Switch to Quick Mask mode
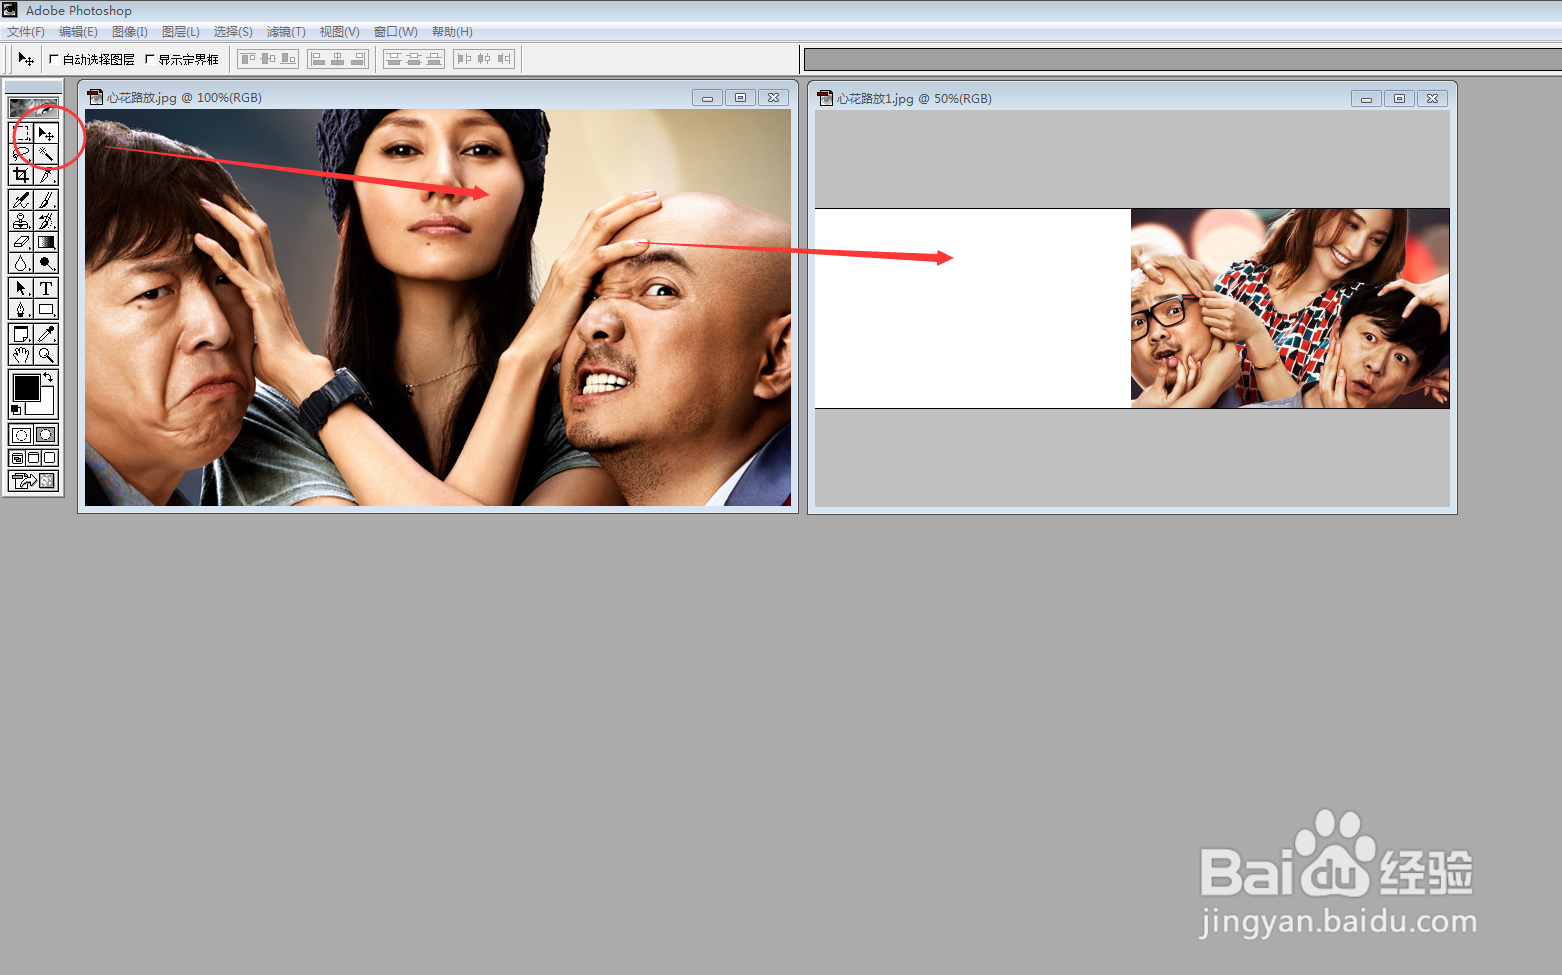 (46, 435)
